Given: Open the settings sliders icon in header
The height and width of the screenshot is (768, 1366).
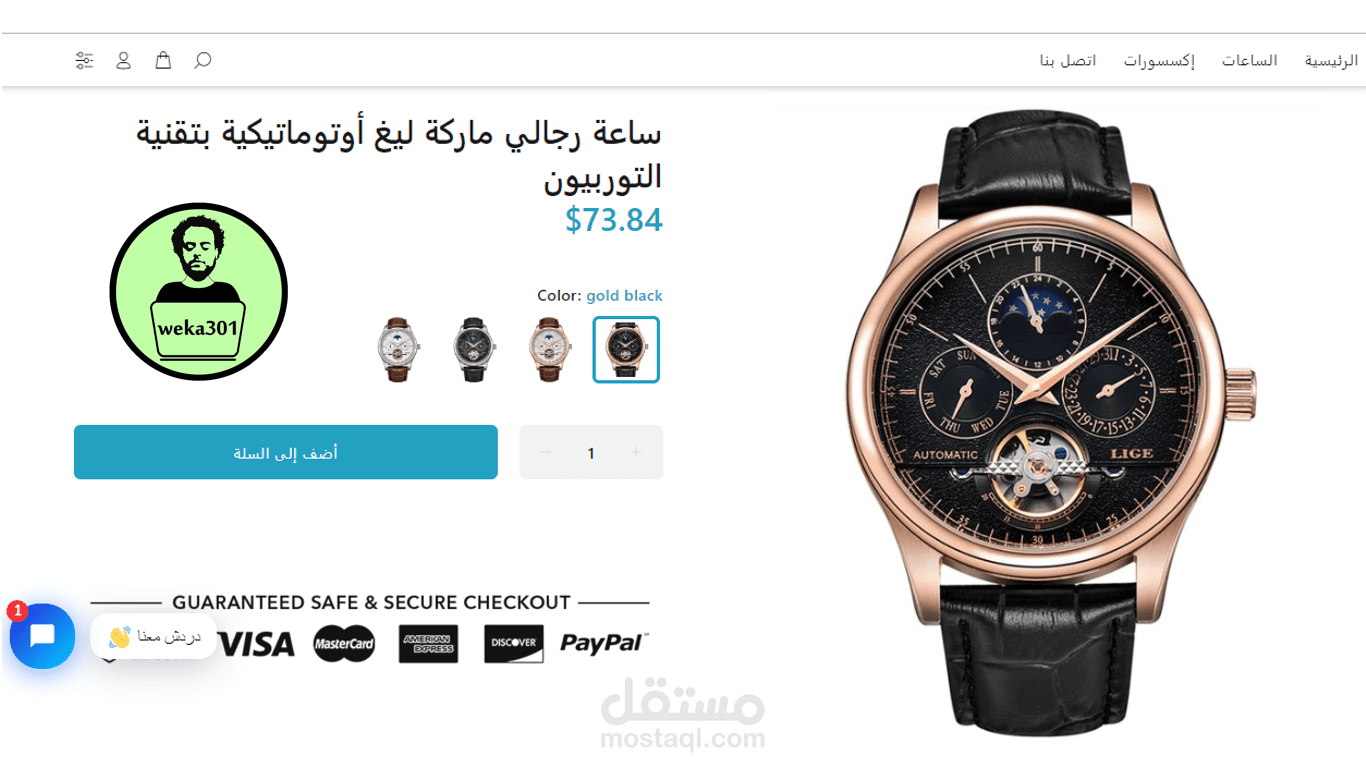Looking at the screenshot, I should coord(84,60).
